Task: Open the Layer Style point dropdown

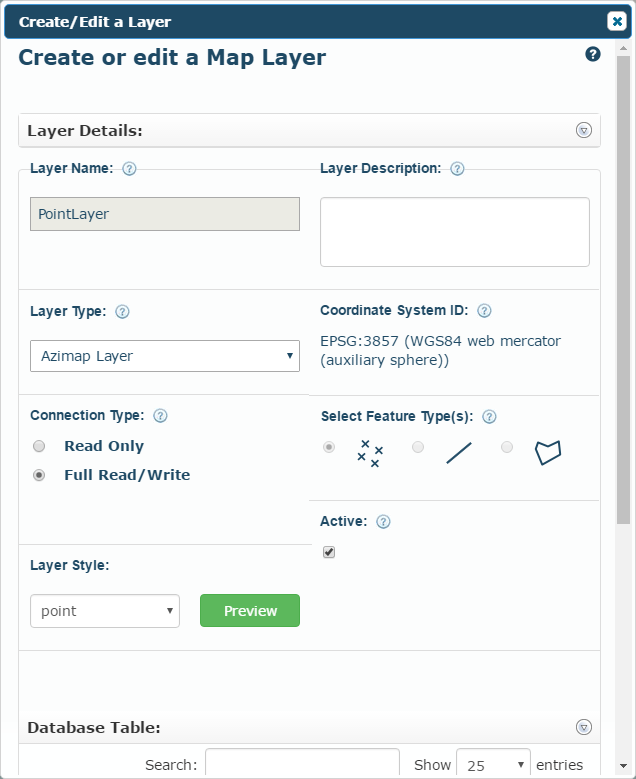Action: 105,611
